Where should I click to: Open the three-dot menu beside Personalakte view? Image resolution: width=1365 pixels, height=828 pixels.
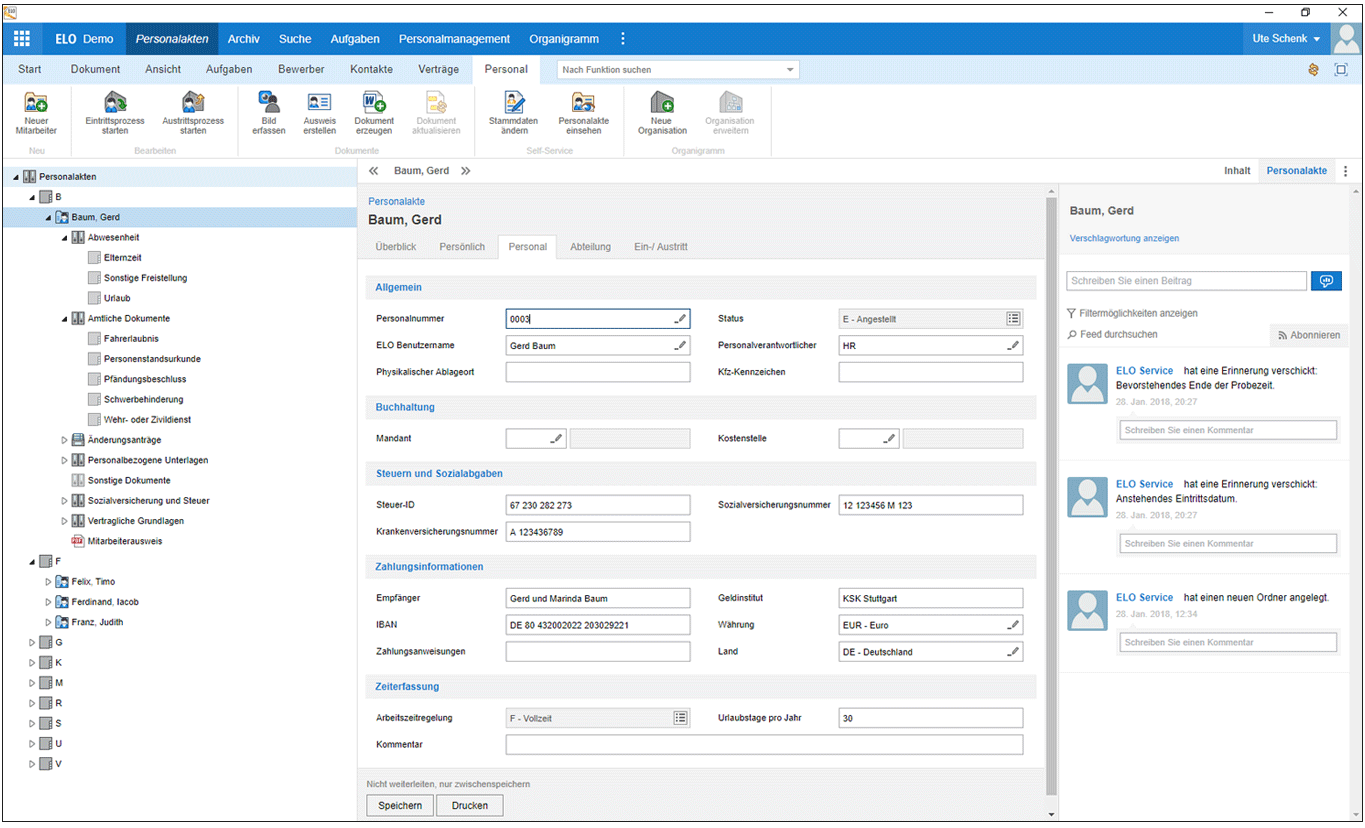point(1346,171)
